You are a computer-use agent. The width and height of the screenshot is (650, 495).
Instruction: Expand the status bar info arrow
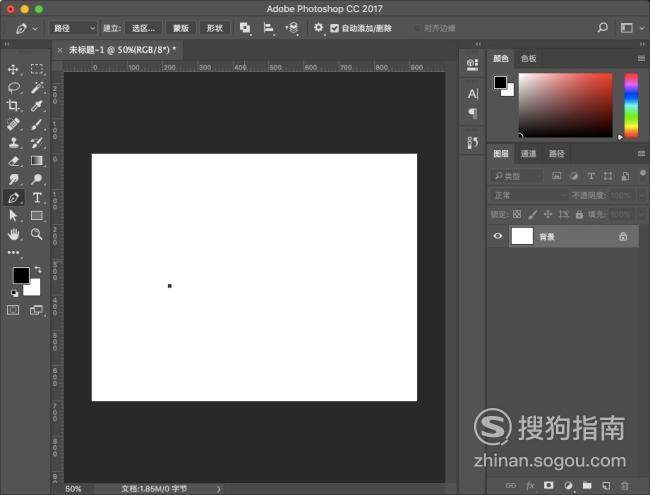tap(218, 489)
